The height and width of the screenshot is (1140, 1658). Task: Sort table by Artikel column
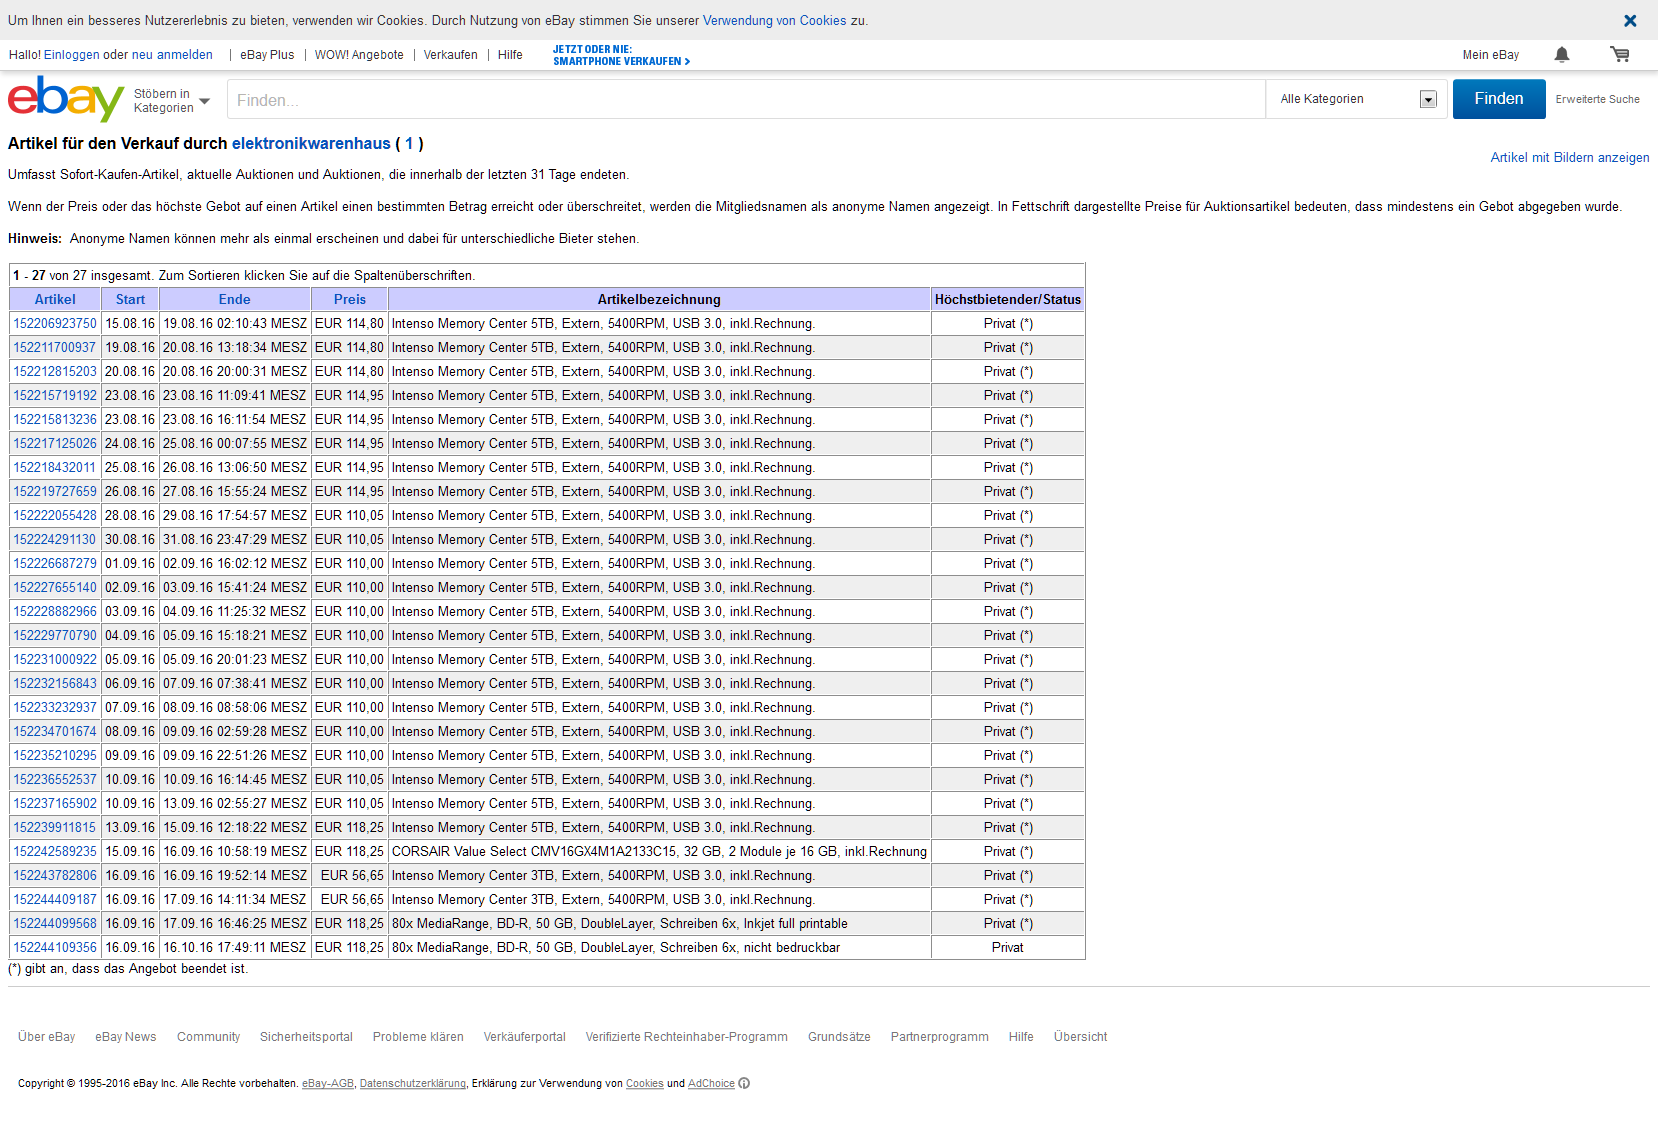pyautogui.click(x=55, y=299)
